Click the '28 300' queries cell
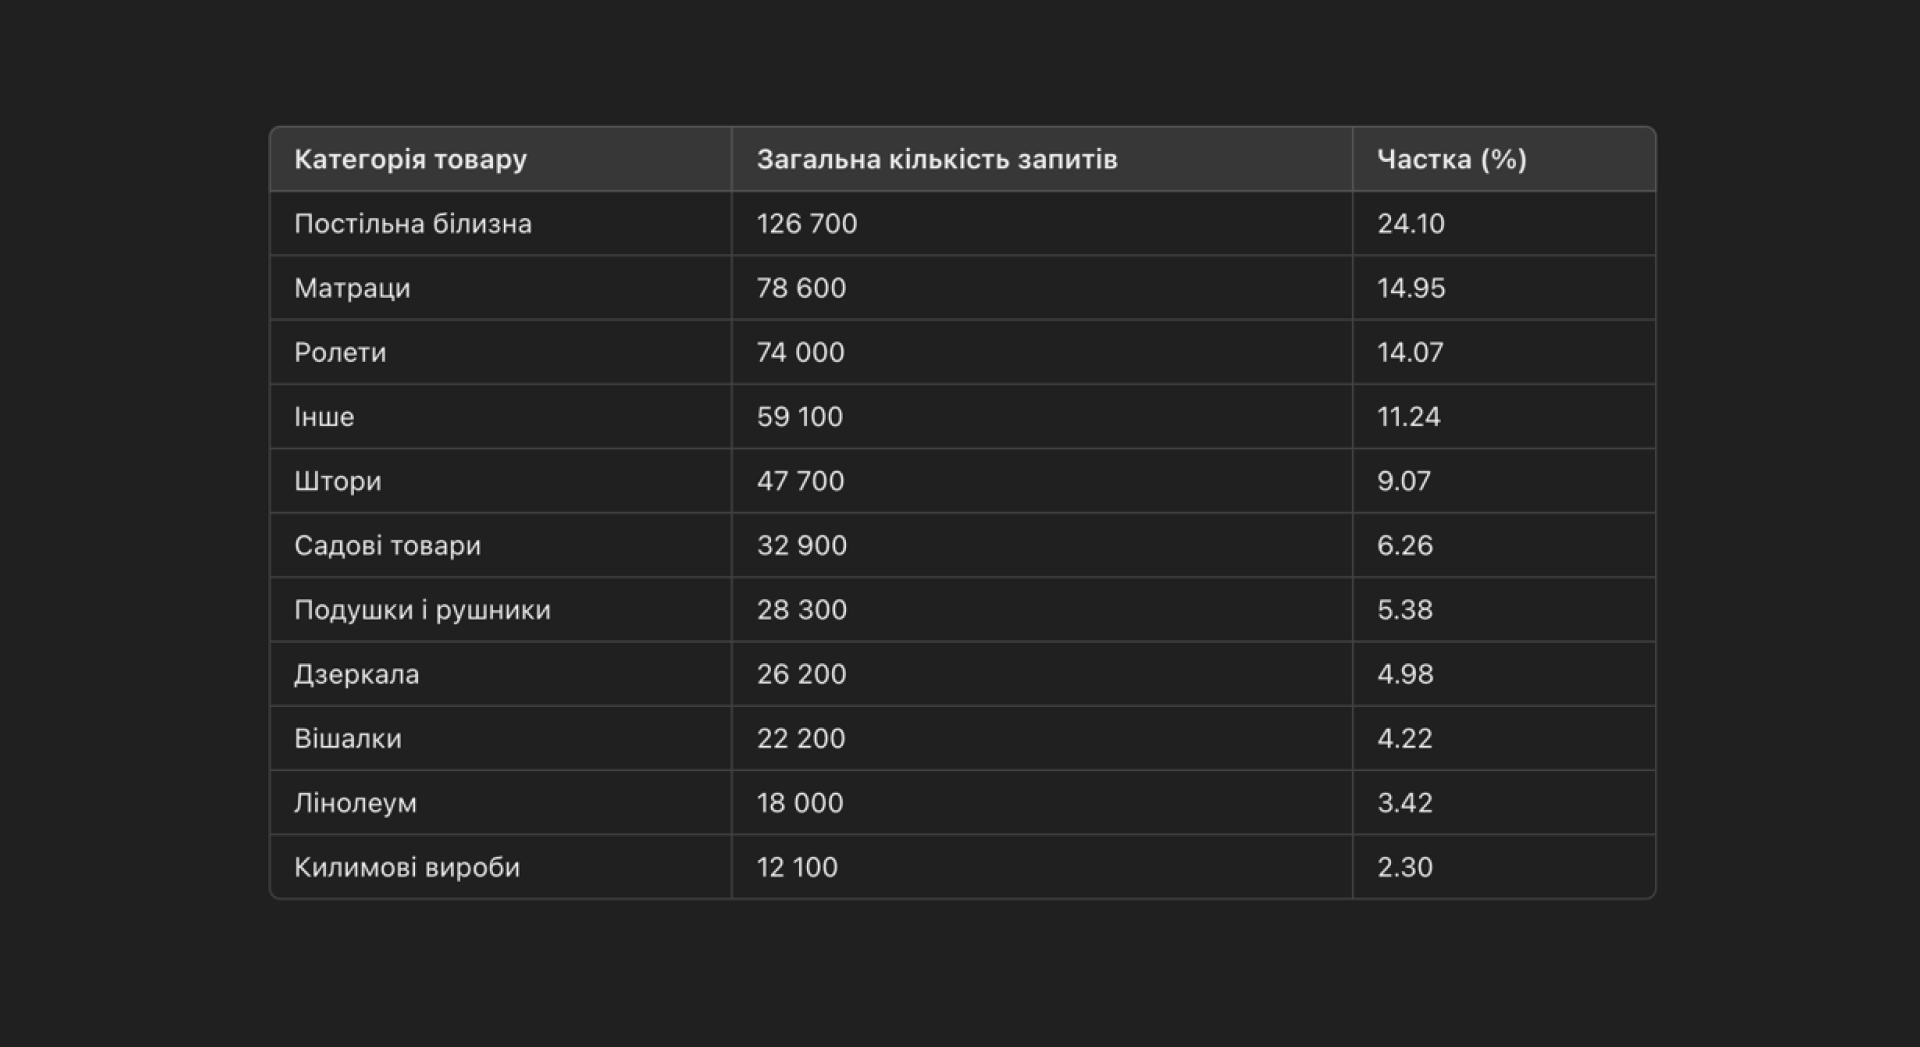 pos(1042,609)
